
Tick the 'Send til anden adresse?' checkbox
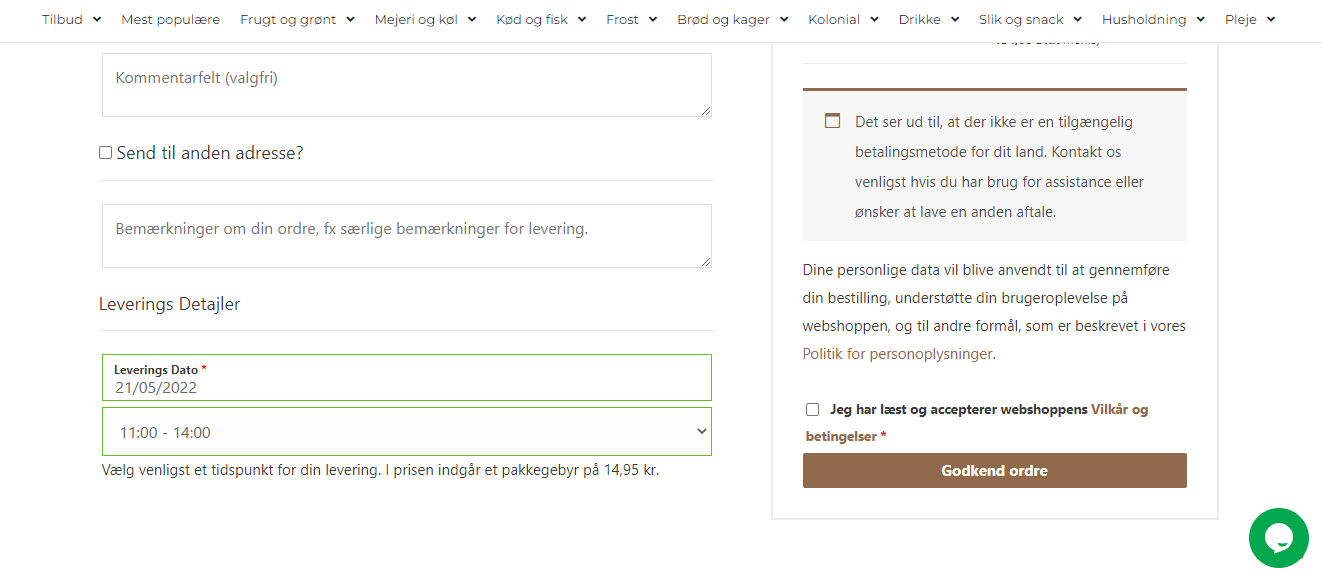coord(105,153)
